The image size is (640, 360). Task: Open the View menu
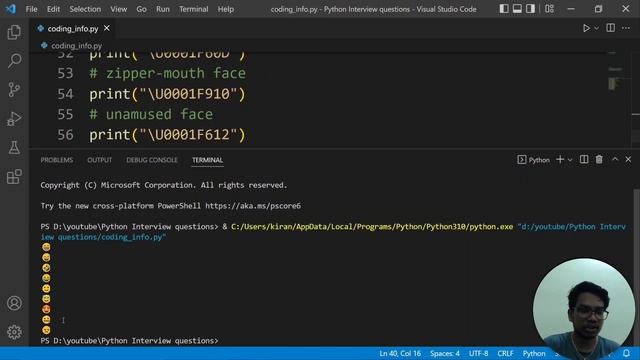[x=118, y=9]
